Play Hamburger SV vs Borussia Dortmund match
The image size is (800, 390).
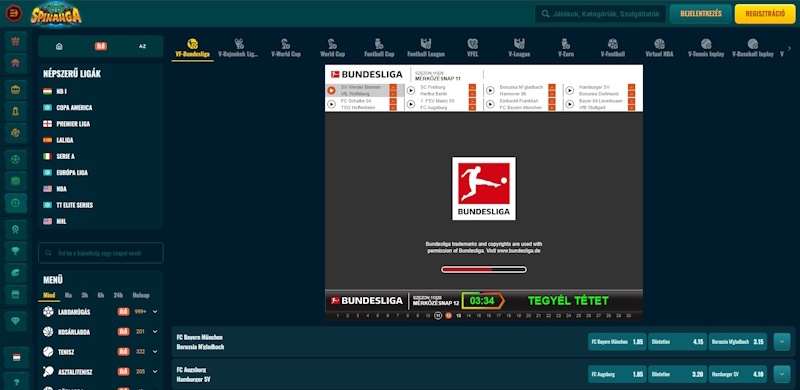(x=569, y=90)
